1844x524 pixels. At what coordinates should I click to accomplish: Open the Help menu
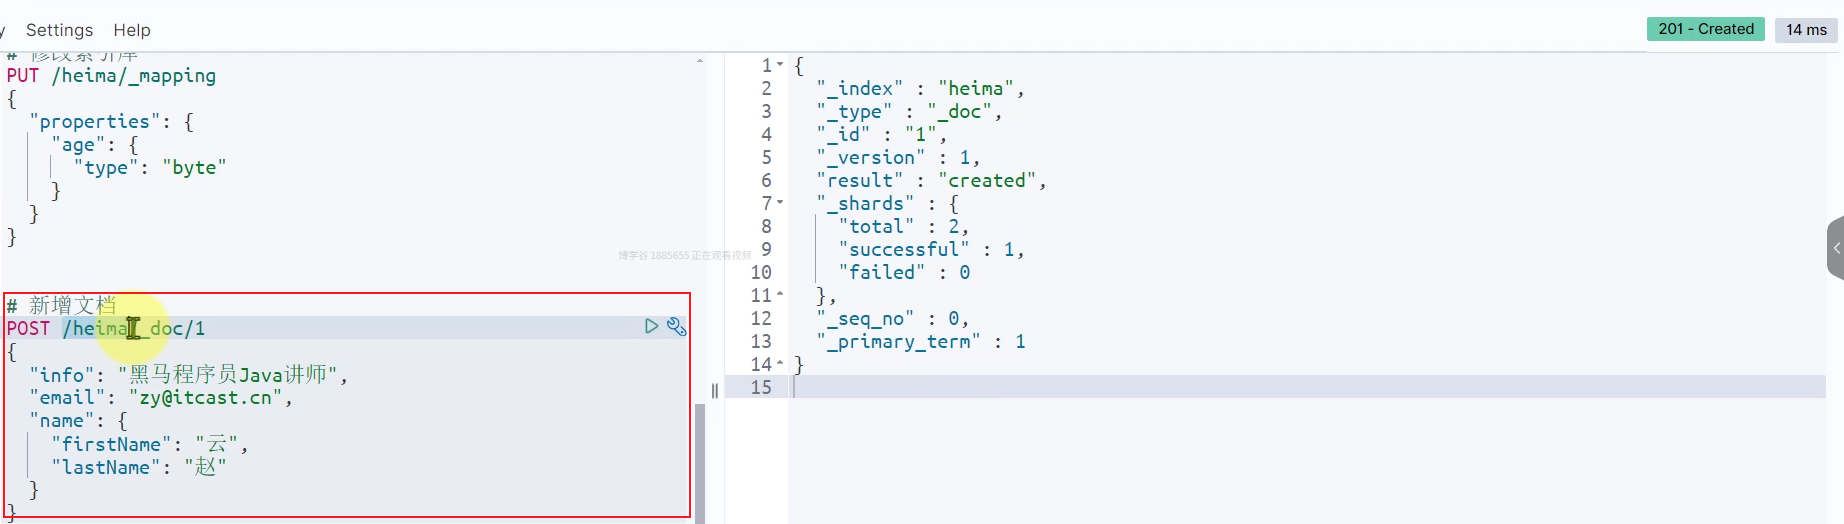(132, 30)
